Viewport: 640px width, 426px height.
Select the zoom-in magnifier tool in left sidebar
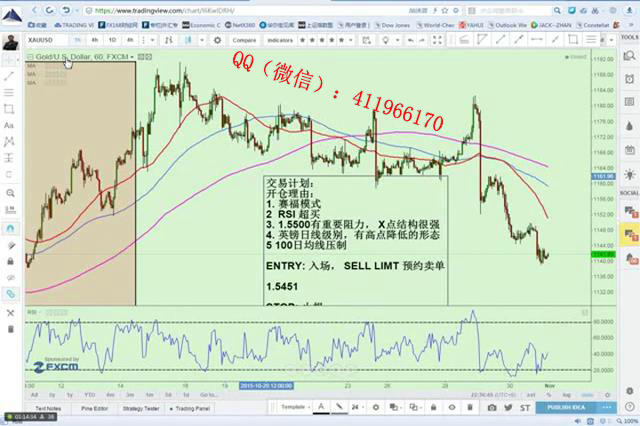point(10,193)
